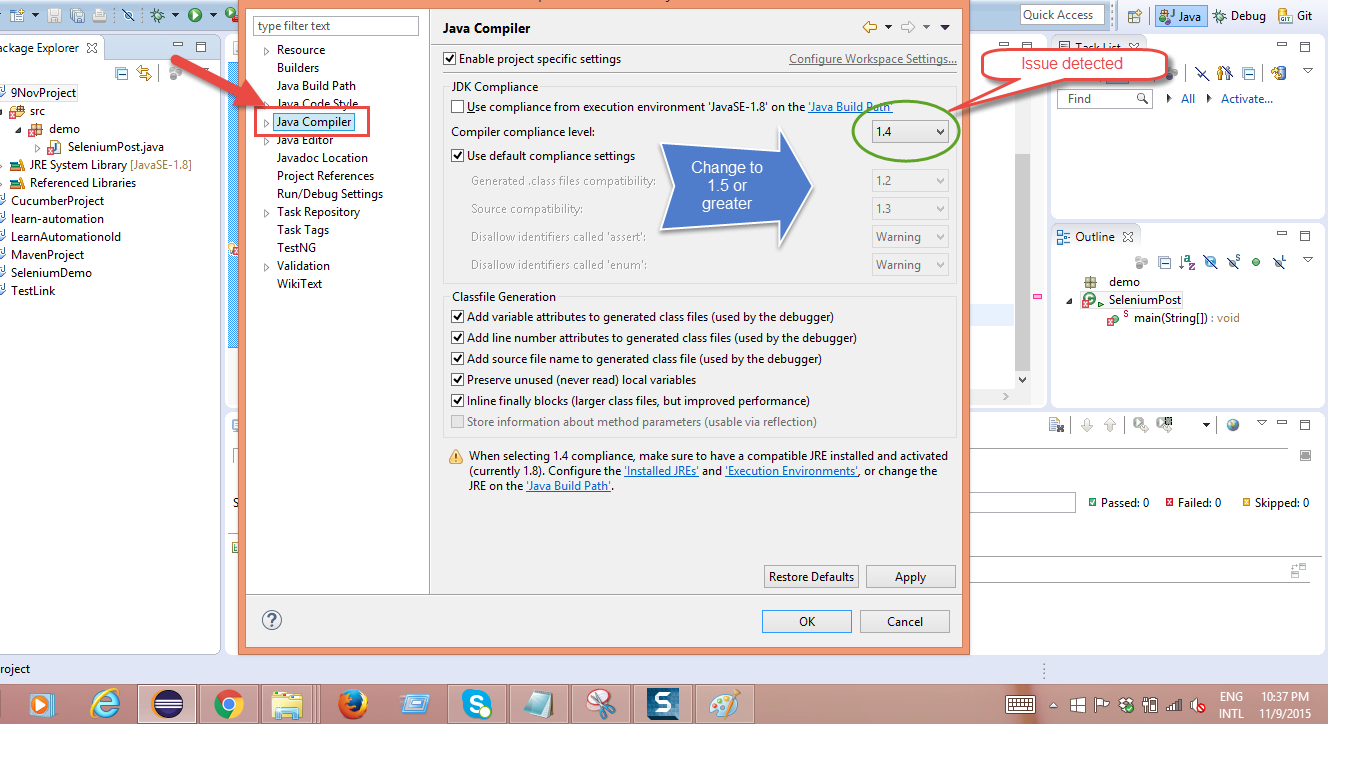Open Firefox from the Windows taskbar
Screen dimensions: 1366x768
pos(351,705)
